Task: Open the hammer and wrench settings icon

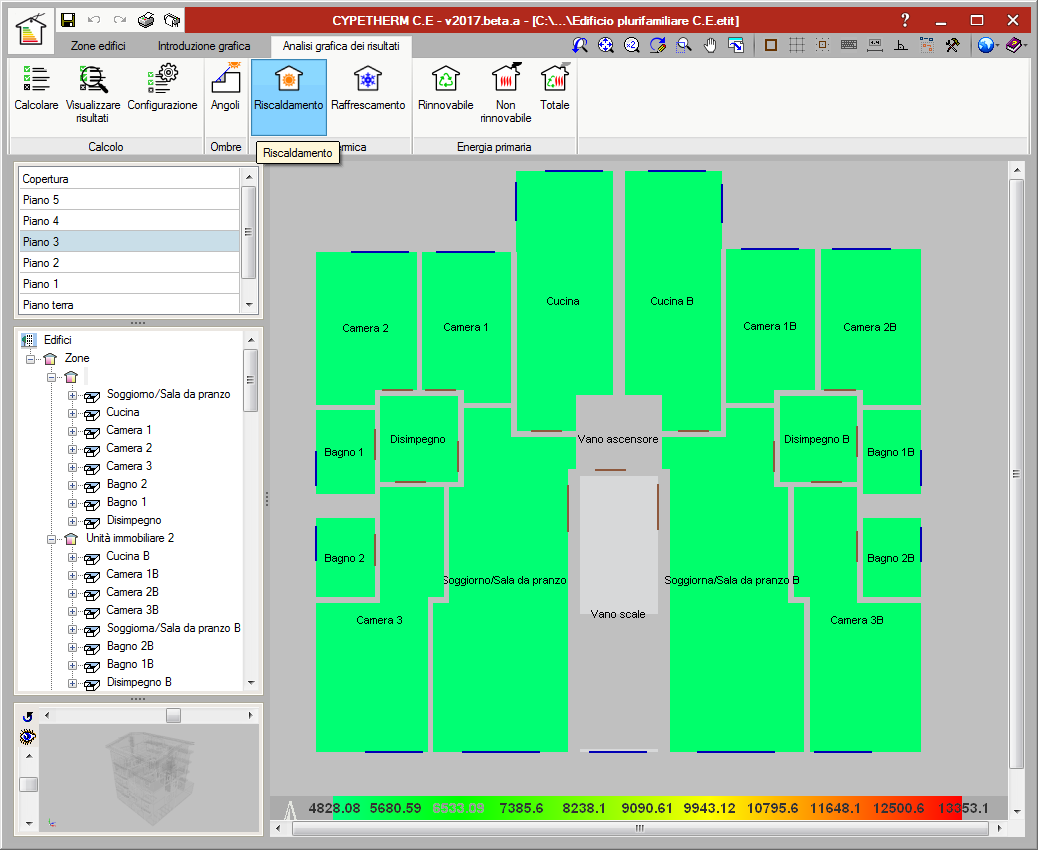Action: 953,45
